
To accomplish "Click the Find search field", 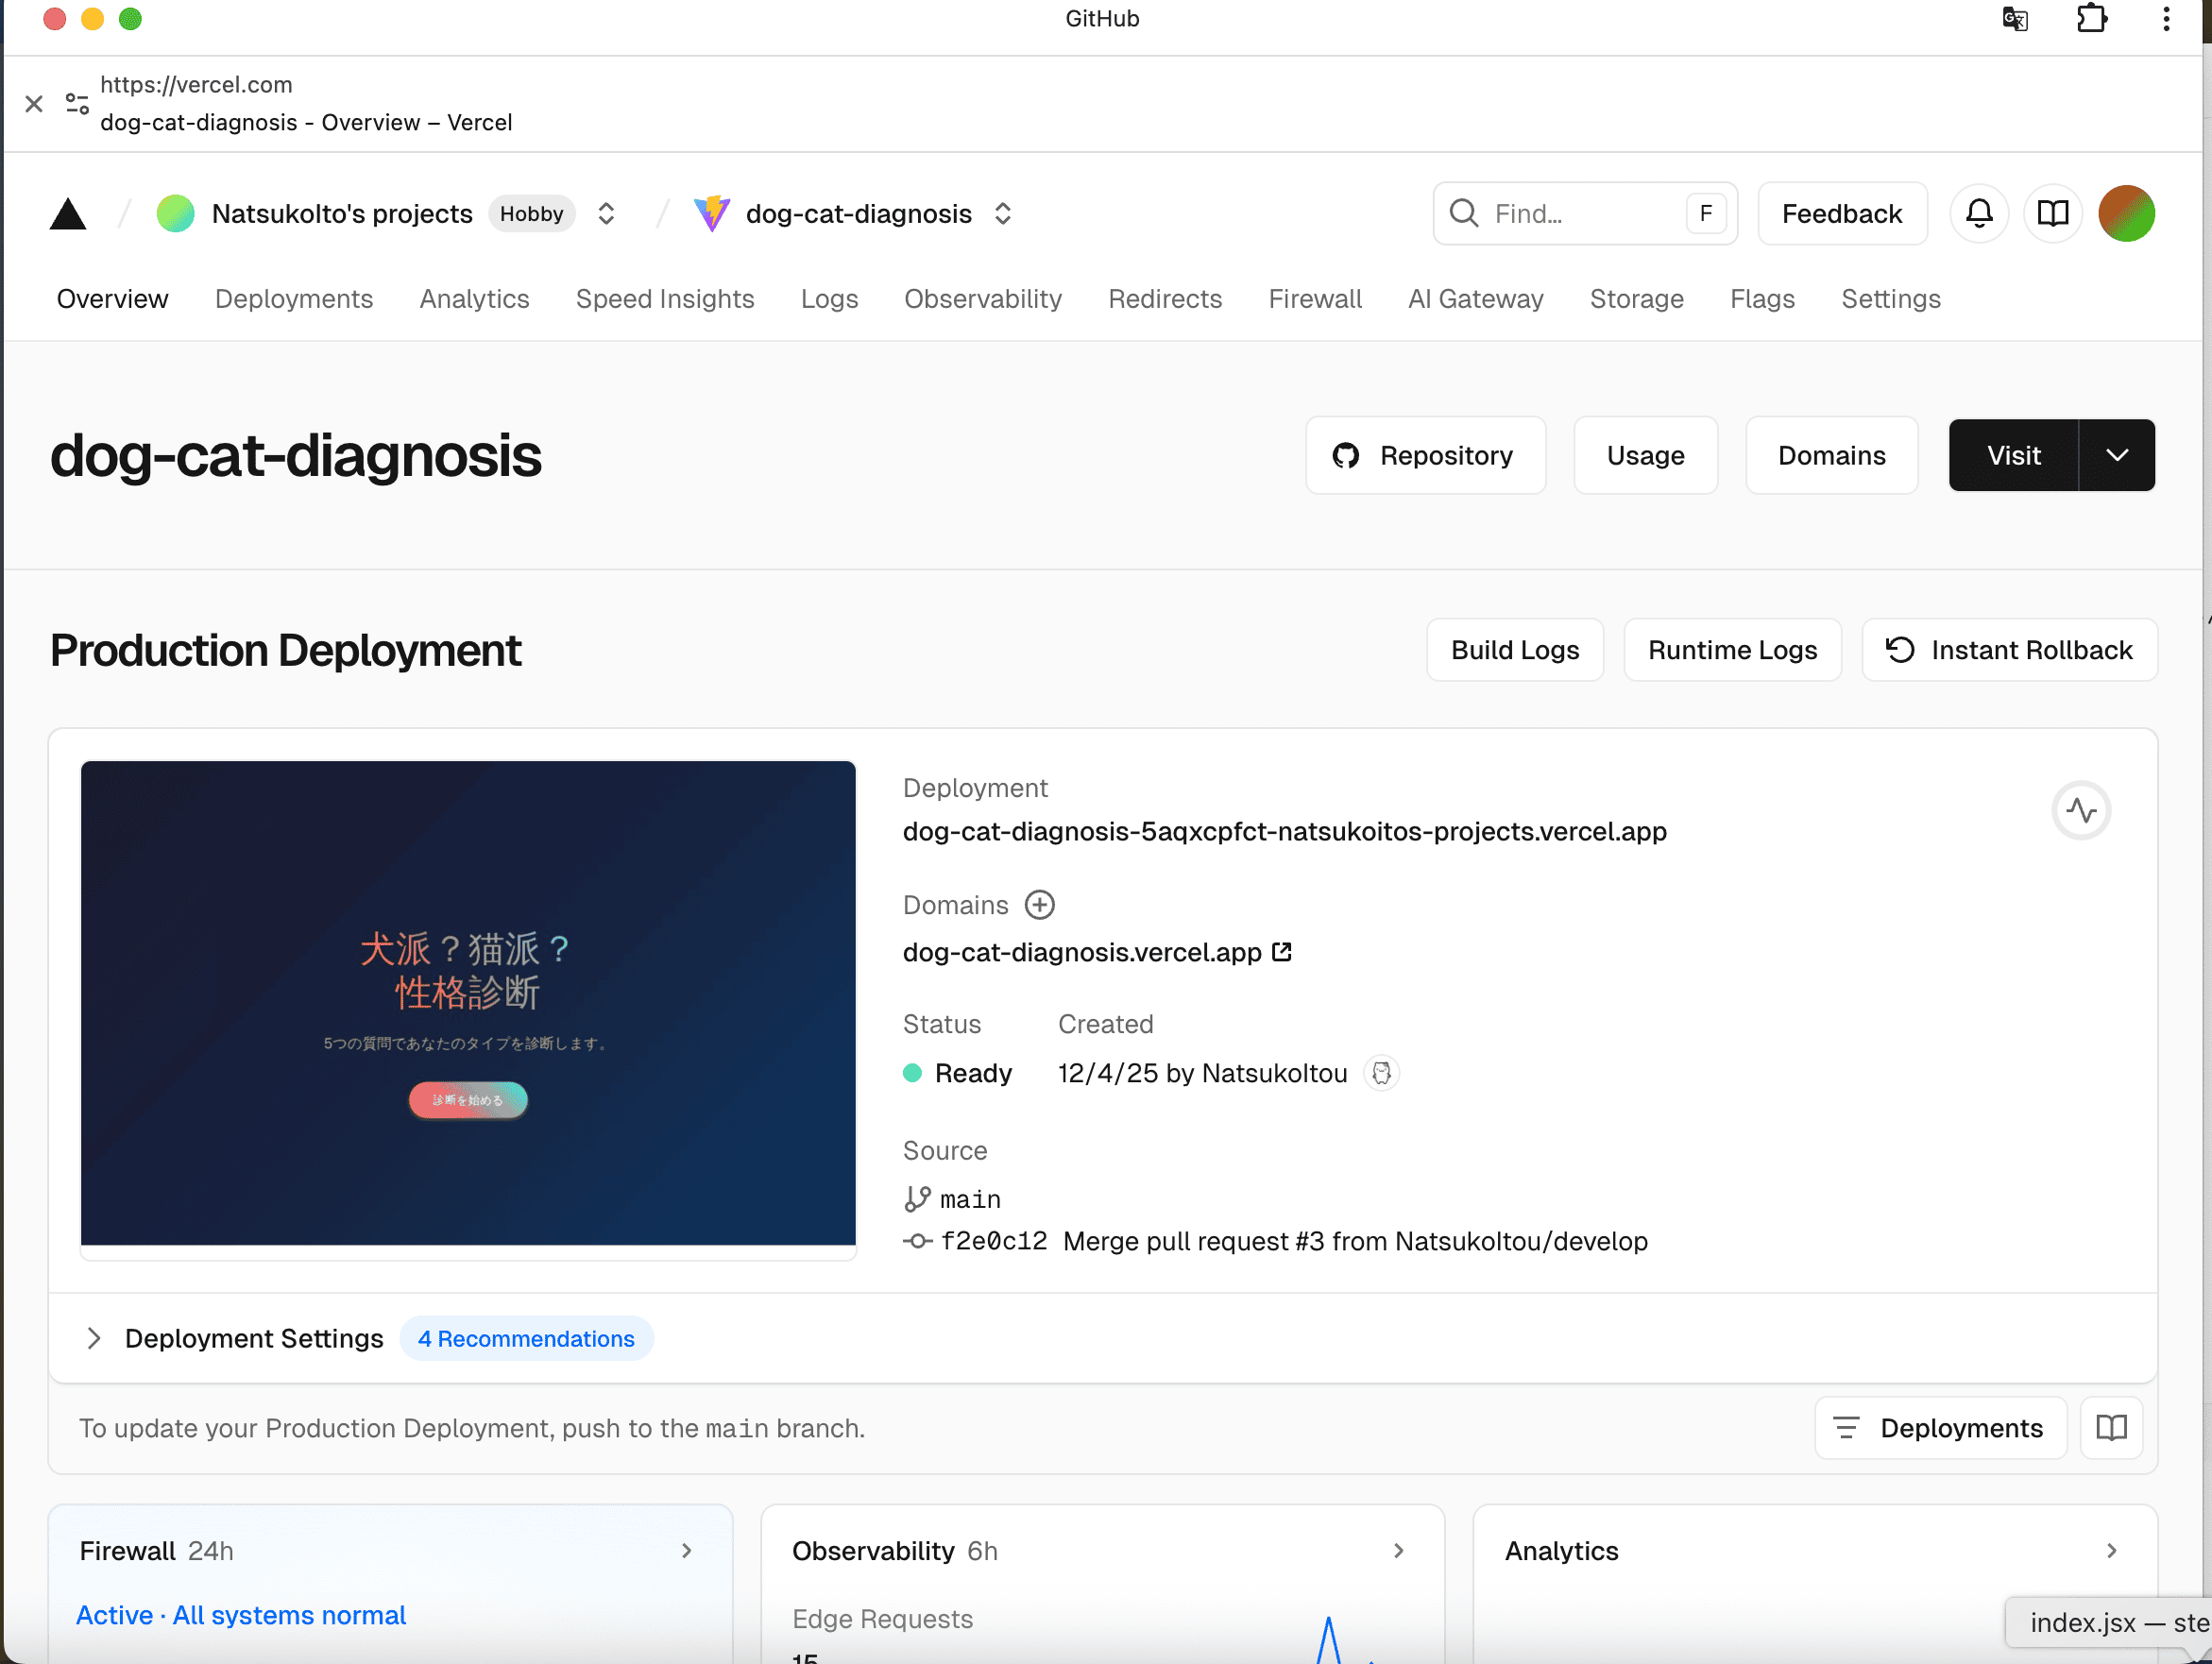I will coord(1584,214).
